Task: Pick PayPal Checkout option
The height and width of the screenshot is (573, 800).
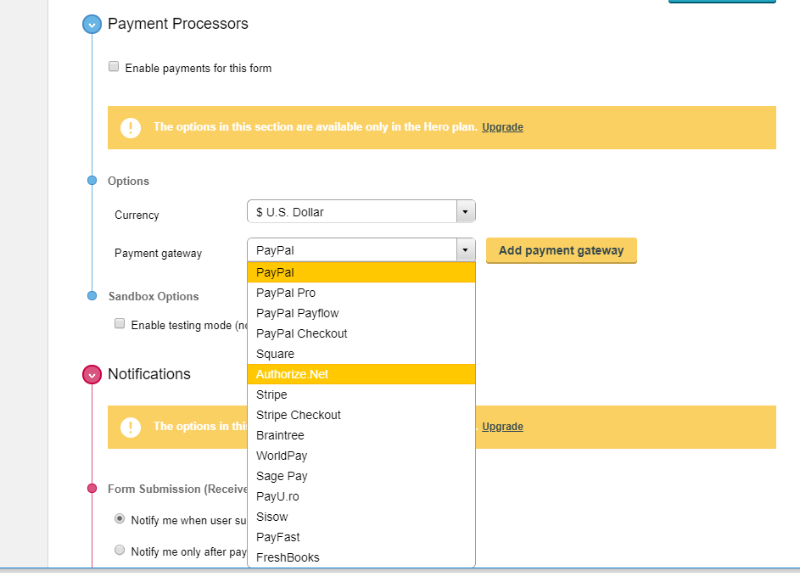Action: click(x=361, y=334)
